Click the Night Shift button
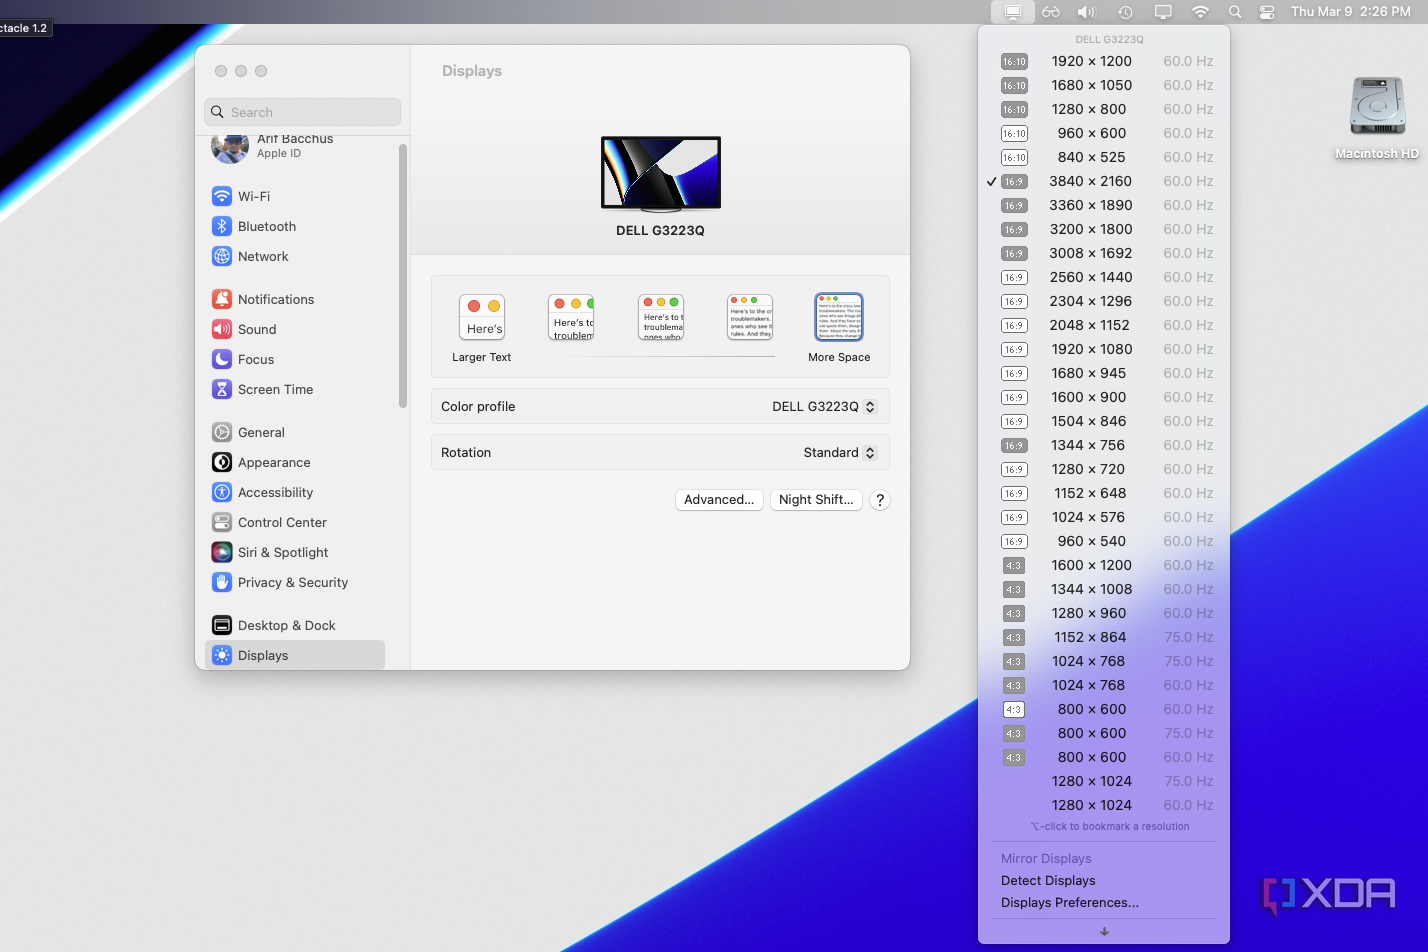The image size is (1428, 952). click(815, 499)
